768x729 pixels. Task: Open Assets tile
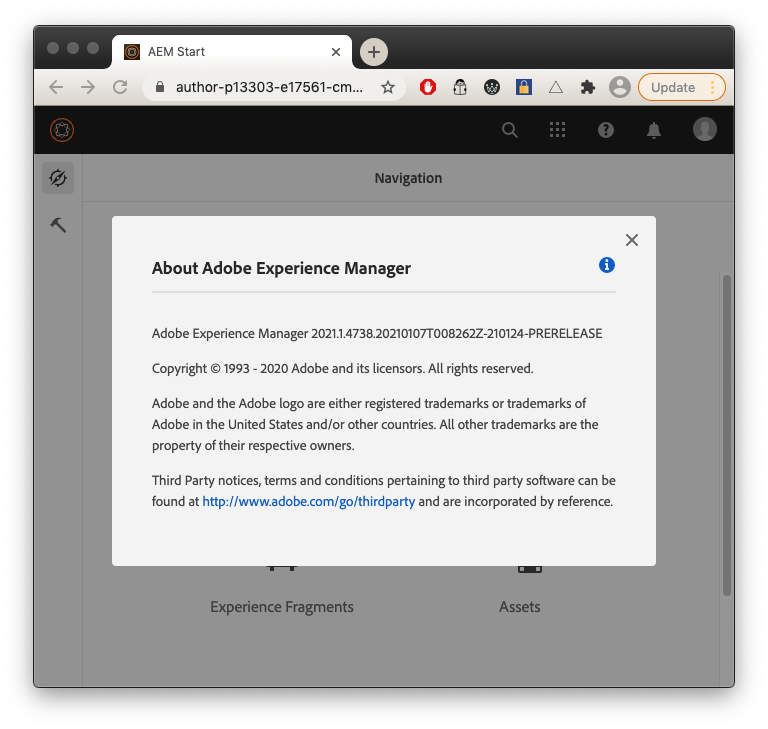pyautogui.click(x=520, y=607)
